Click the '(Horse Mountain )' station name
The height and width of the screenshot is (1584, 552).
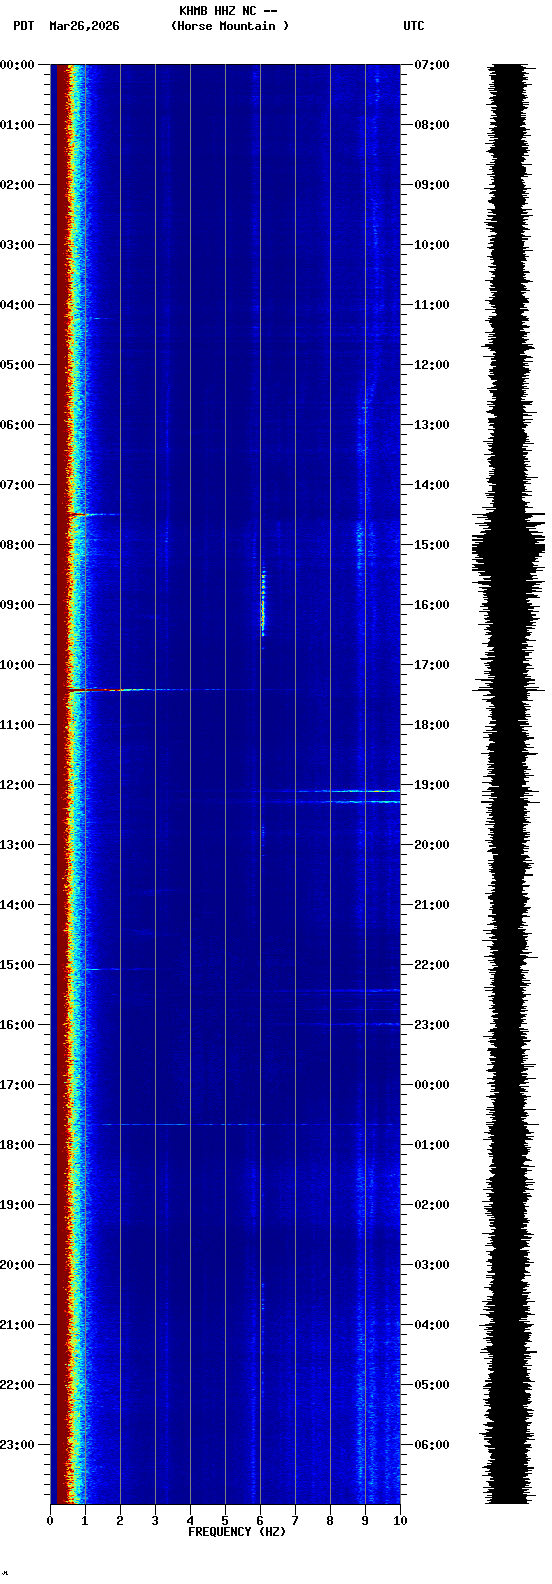click(230, 26)
